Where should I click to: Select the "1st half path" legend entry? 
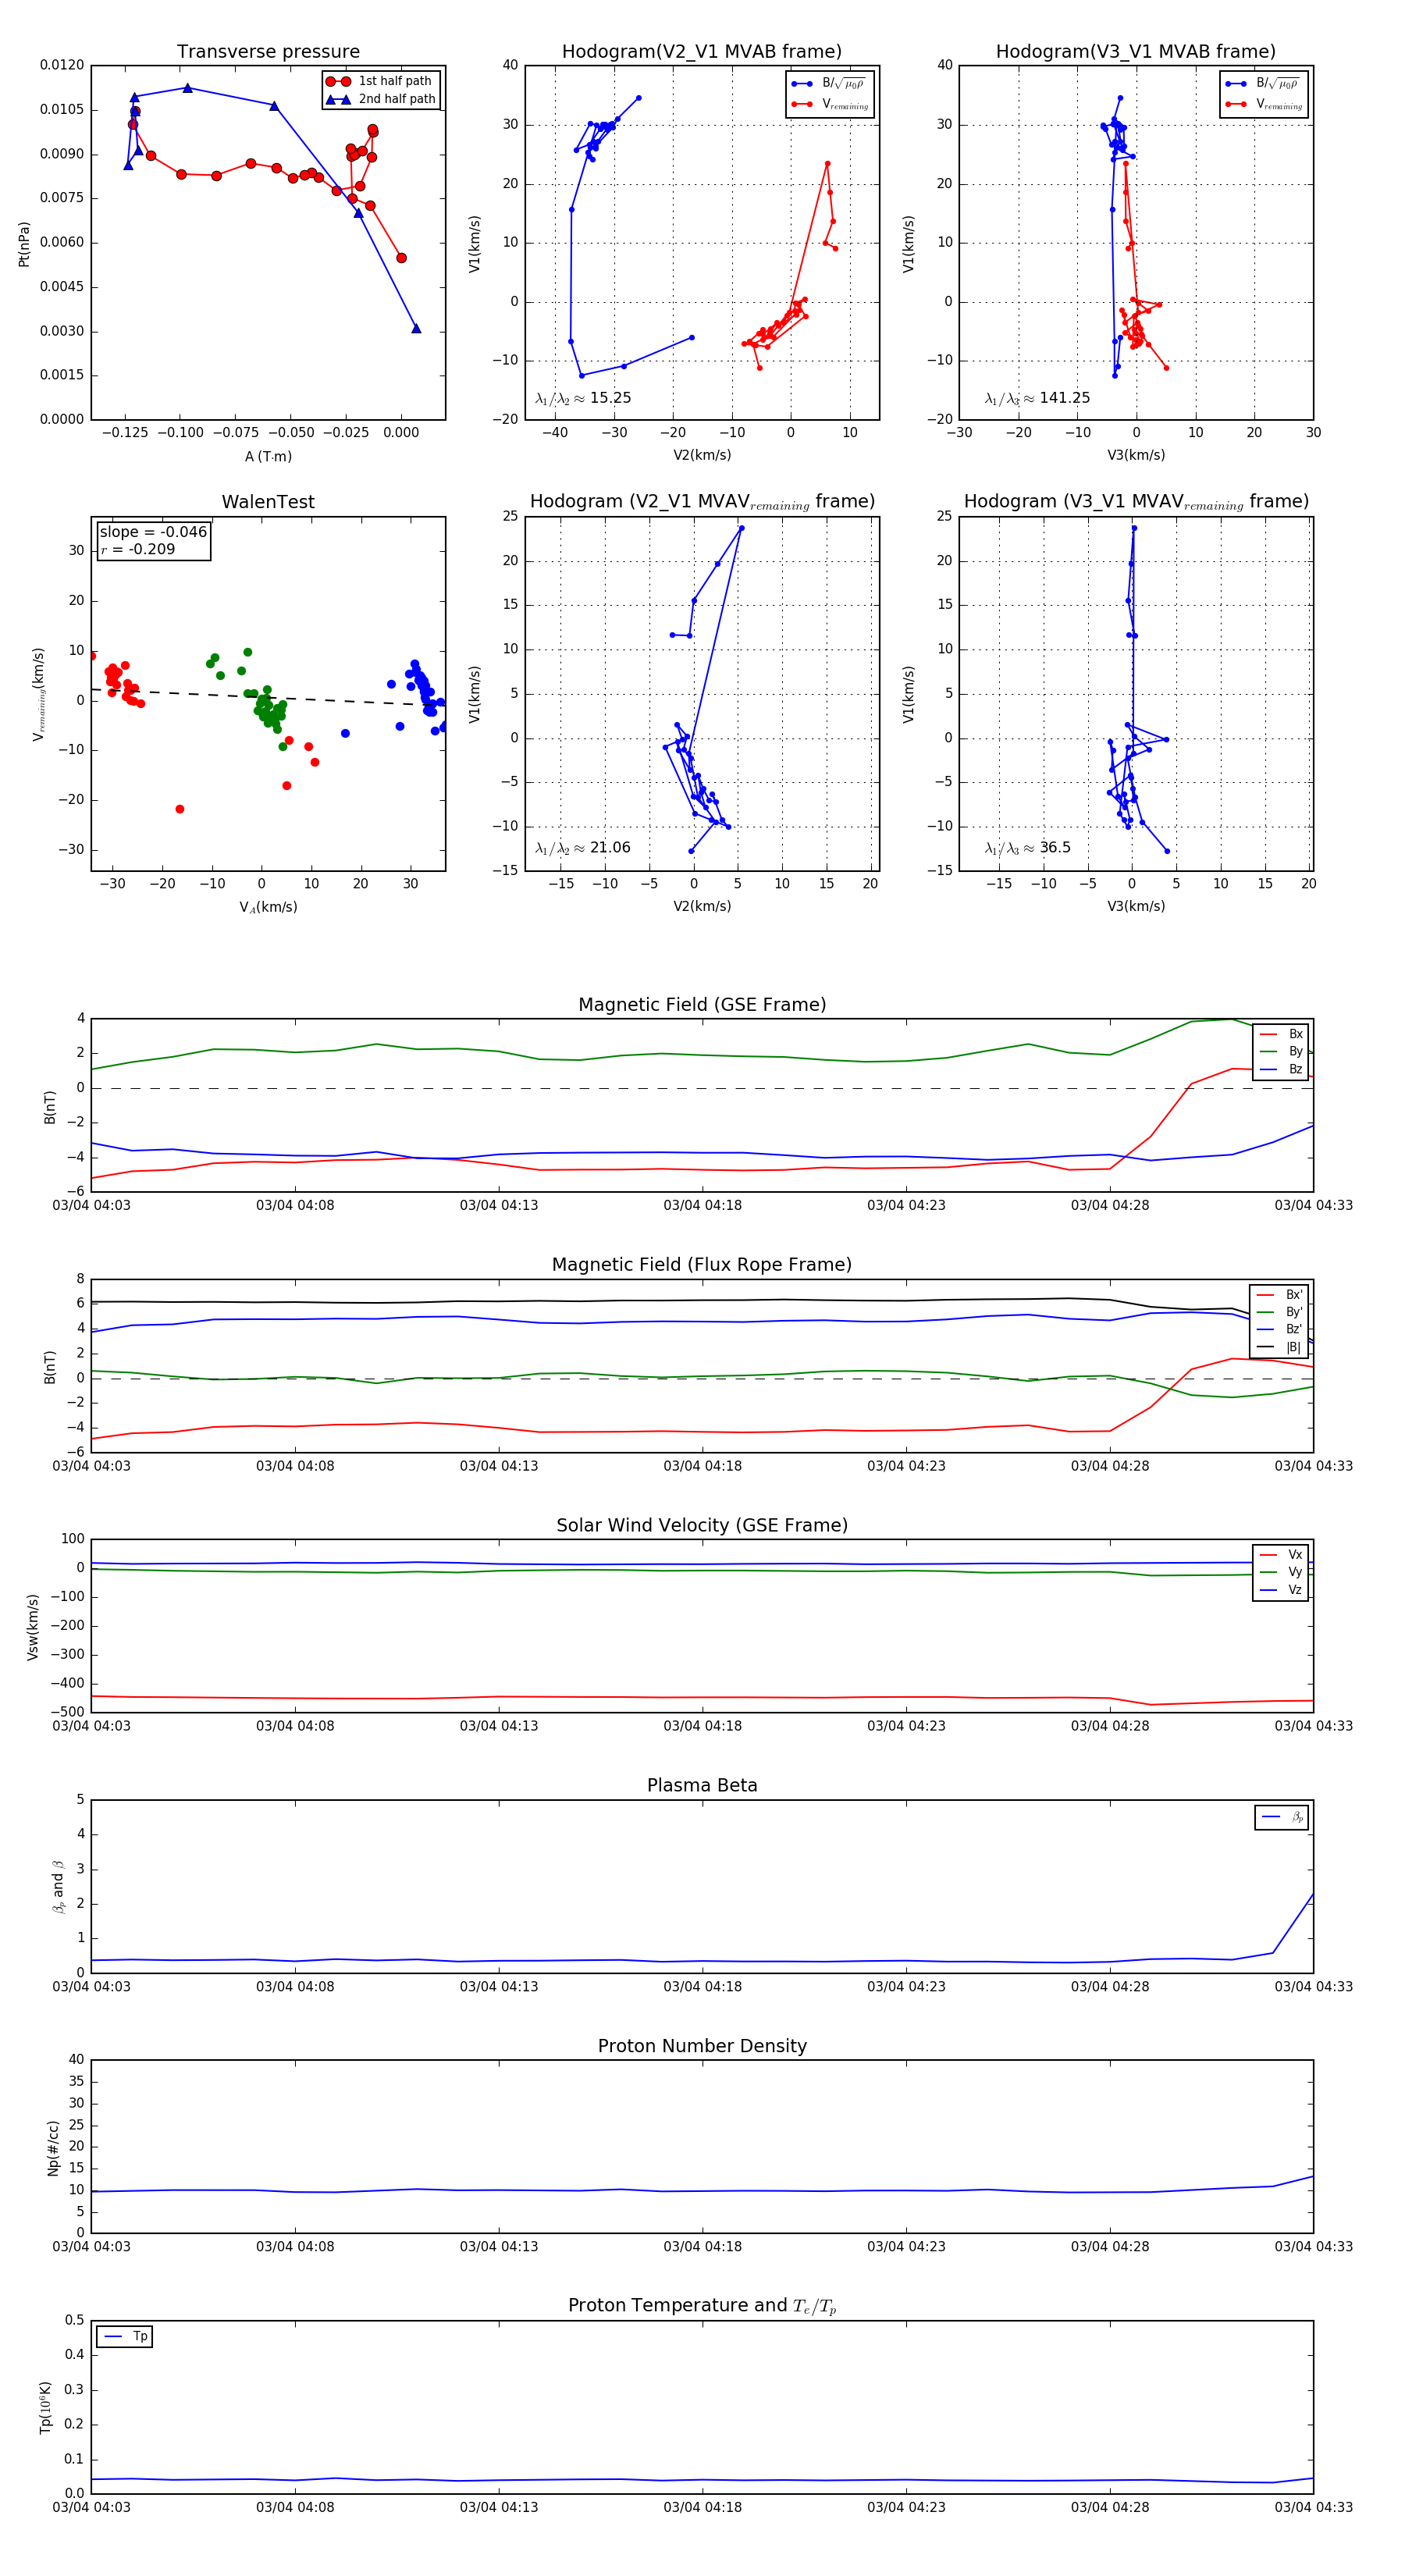379,81
